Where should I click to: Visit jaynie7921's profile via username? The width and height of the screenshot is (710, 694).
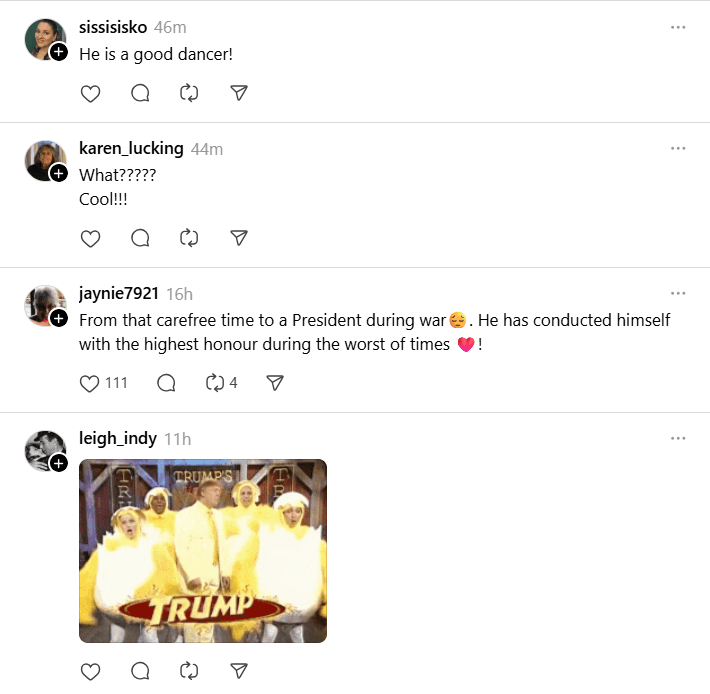[x=118, y=293]
